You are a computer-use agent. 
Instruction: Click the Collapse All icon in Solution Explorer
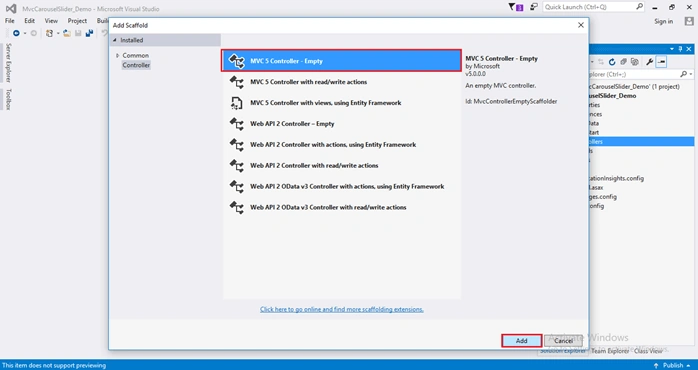click(x=624, y=62)
